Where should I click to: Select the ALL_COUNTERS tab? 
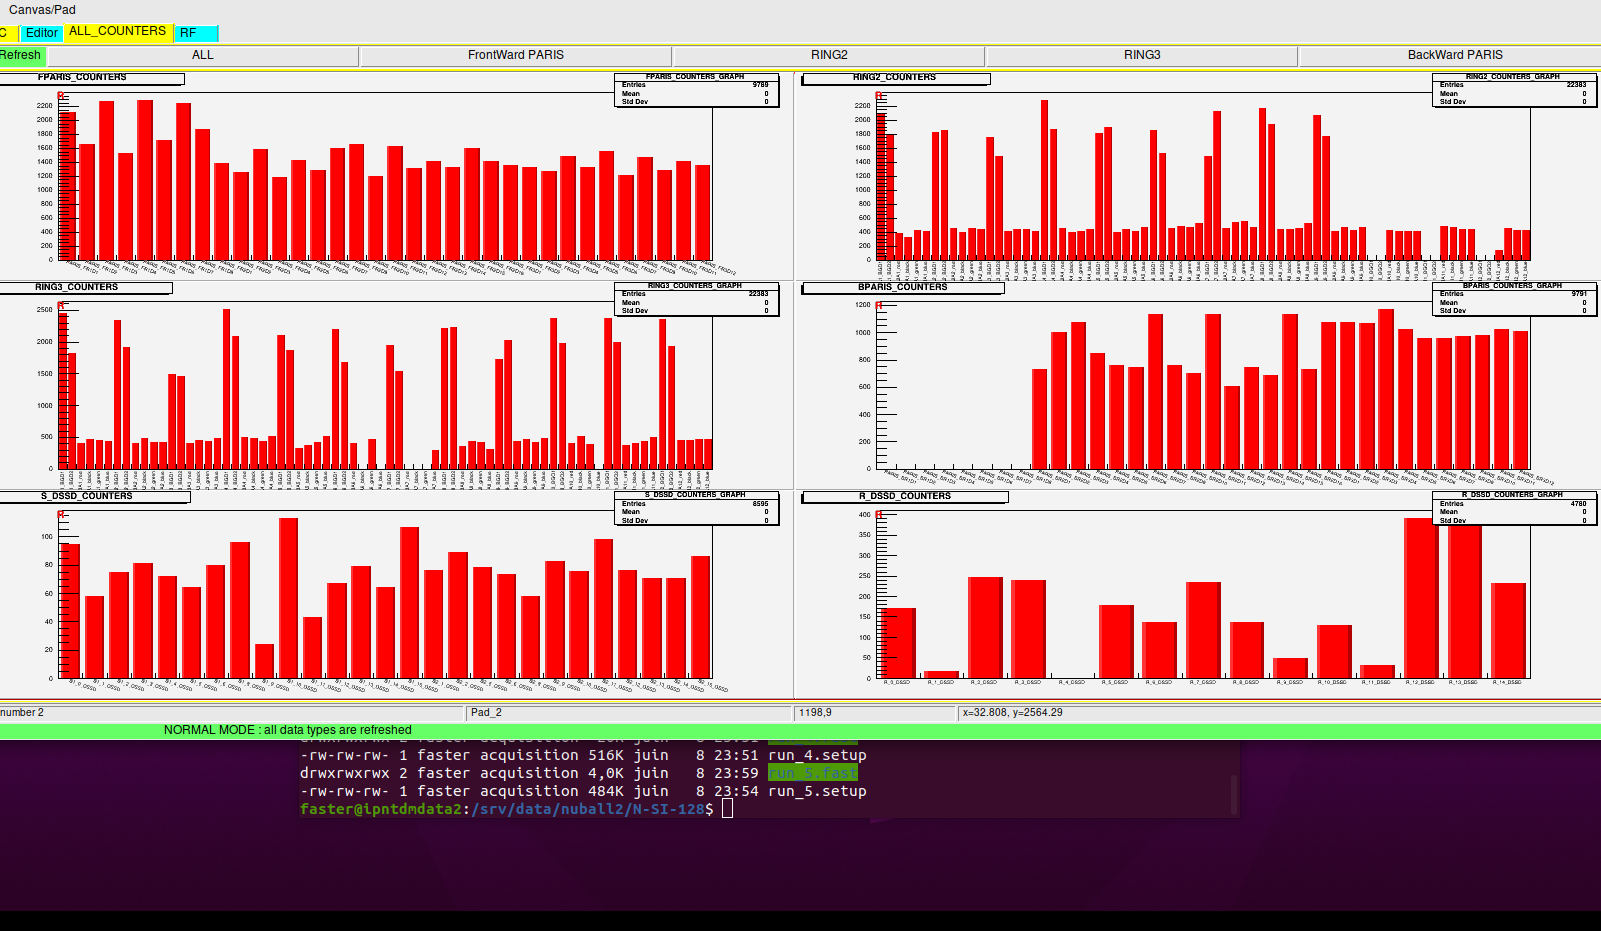(x=117, y=32)
